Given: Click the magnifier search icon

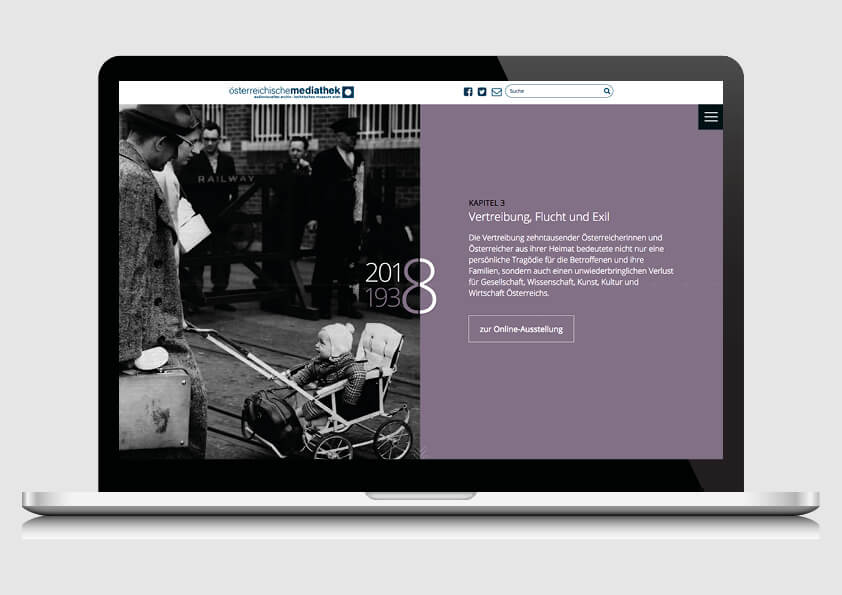Looking at the screenshot, I should pos(607,91).
